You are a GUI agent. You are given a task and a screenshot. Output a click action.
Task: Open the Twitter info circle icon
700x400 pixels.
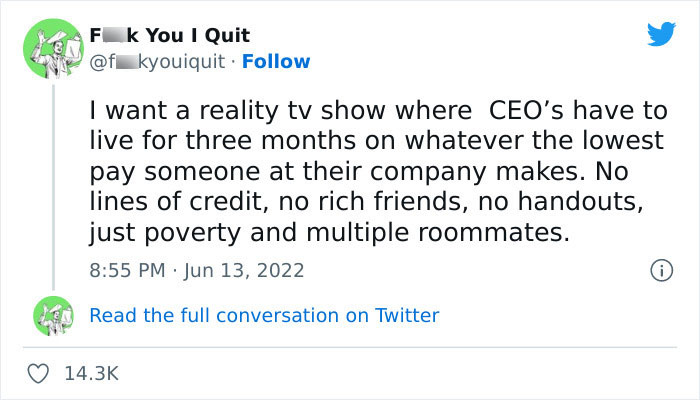pyautogui.click(x=660, y=270)
